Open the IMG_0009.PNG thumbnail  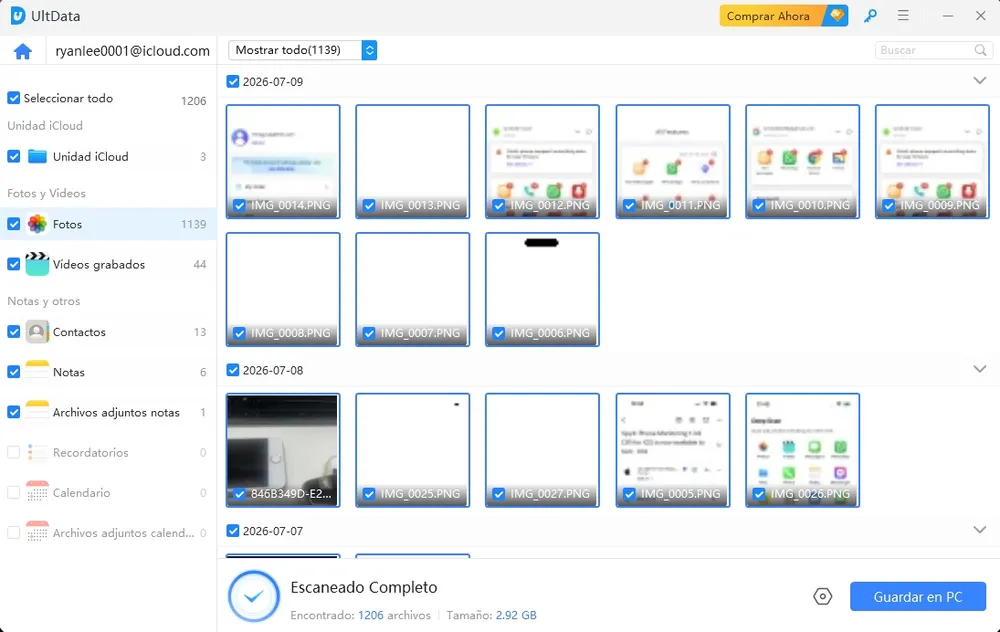click(x=932, y=161)
